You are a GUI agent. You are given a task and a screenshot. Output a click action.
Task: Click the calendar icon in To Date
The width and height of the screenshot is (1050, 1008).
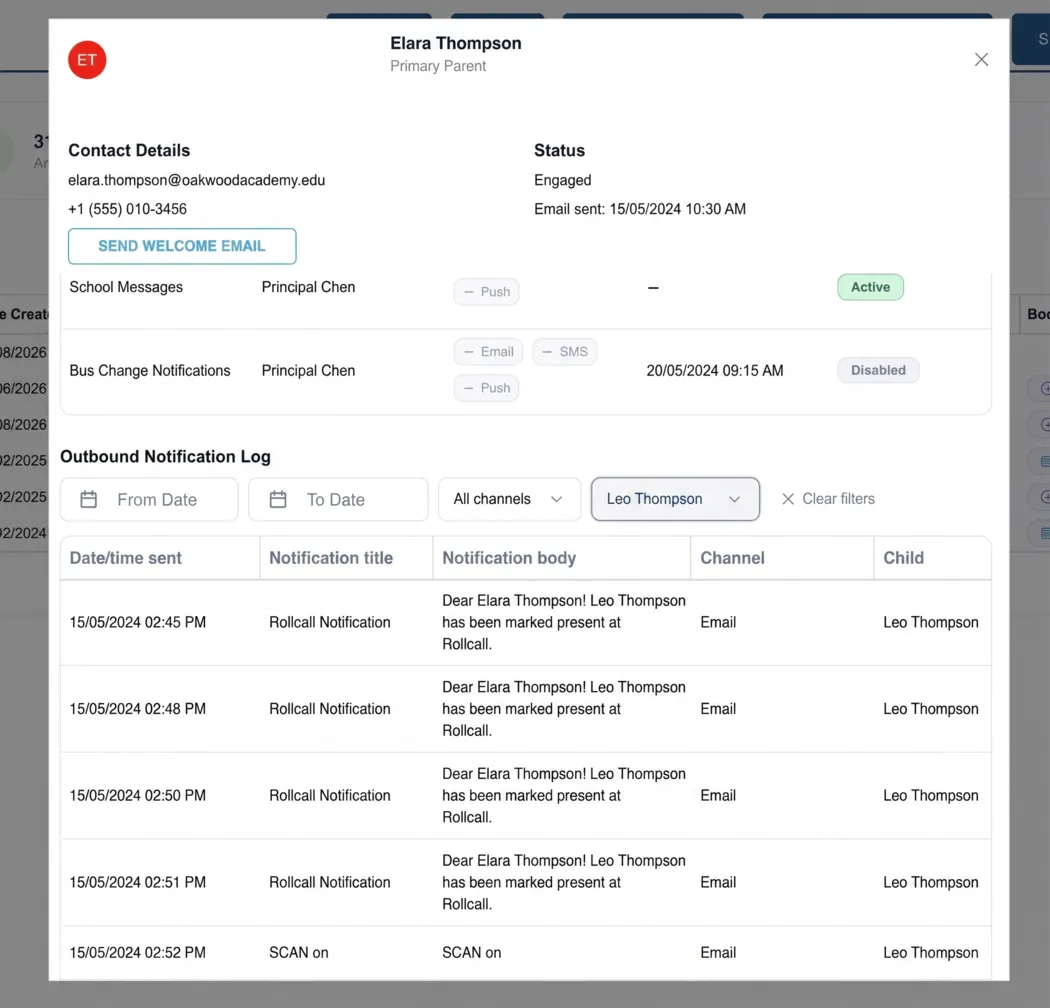click(278, 499)
